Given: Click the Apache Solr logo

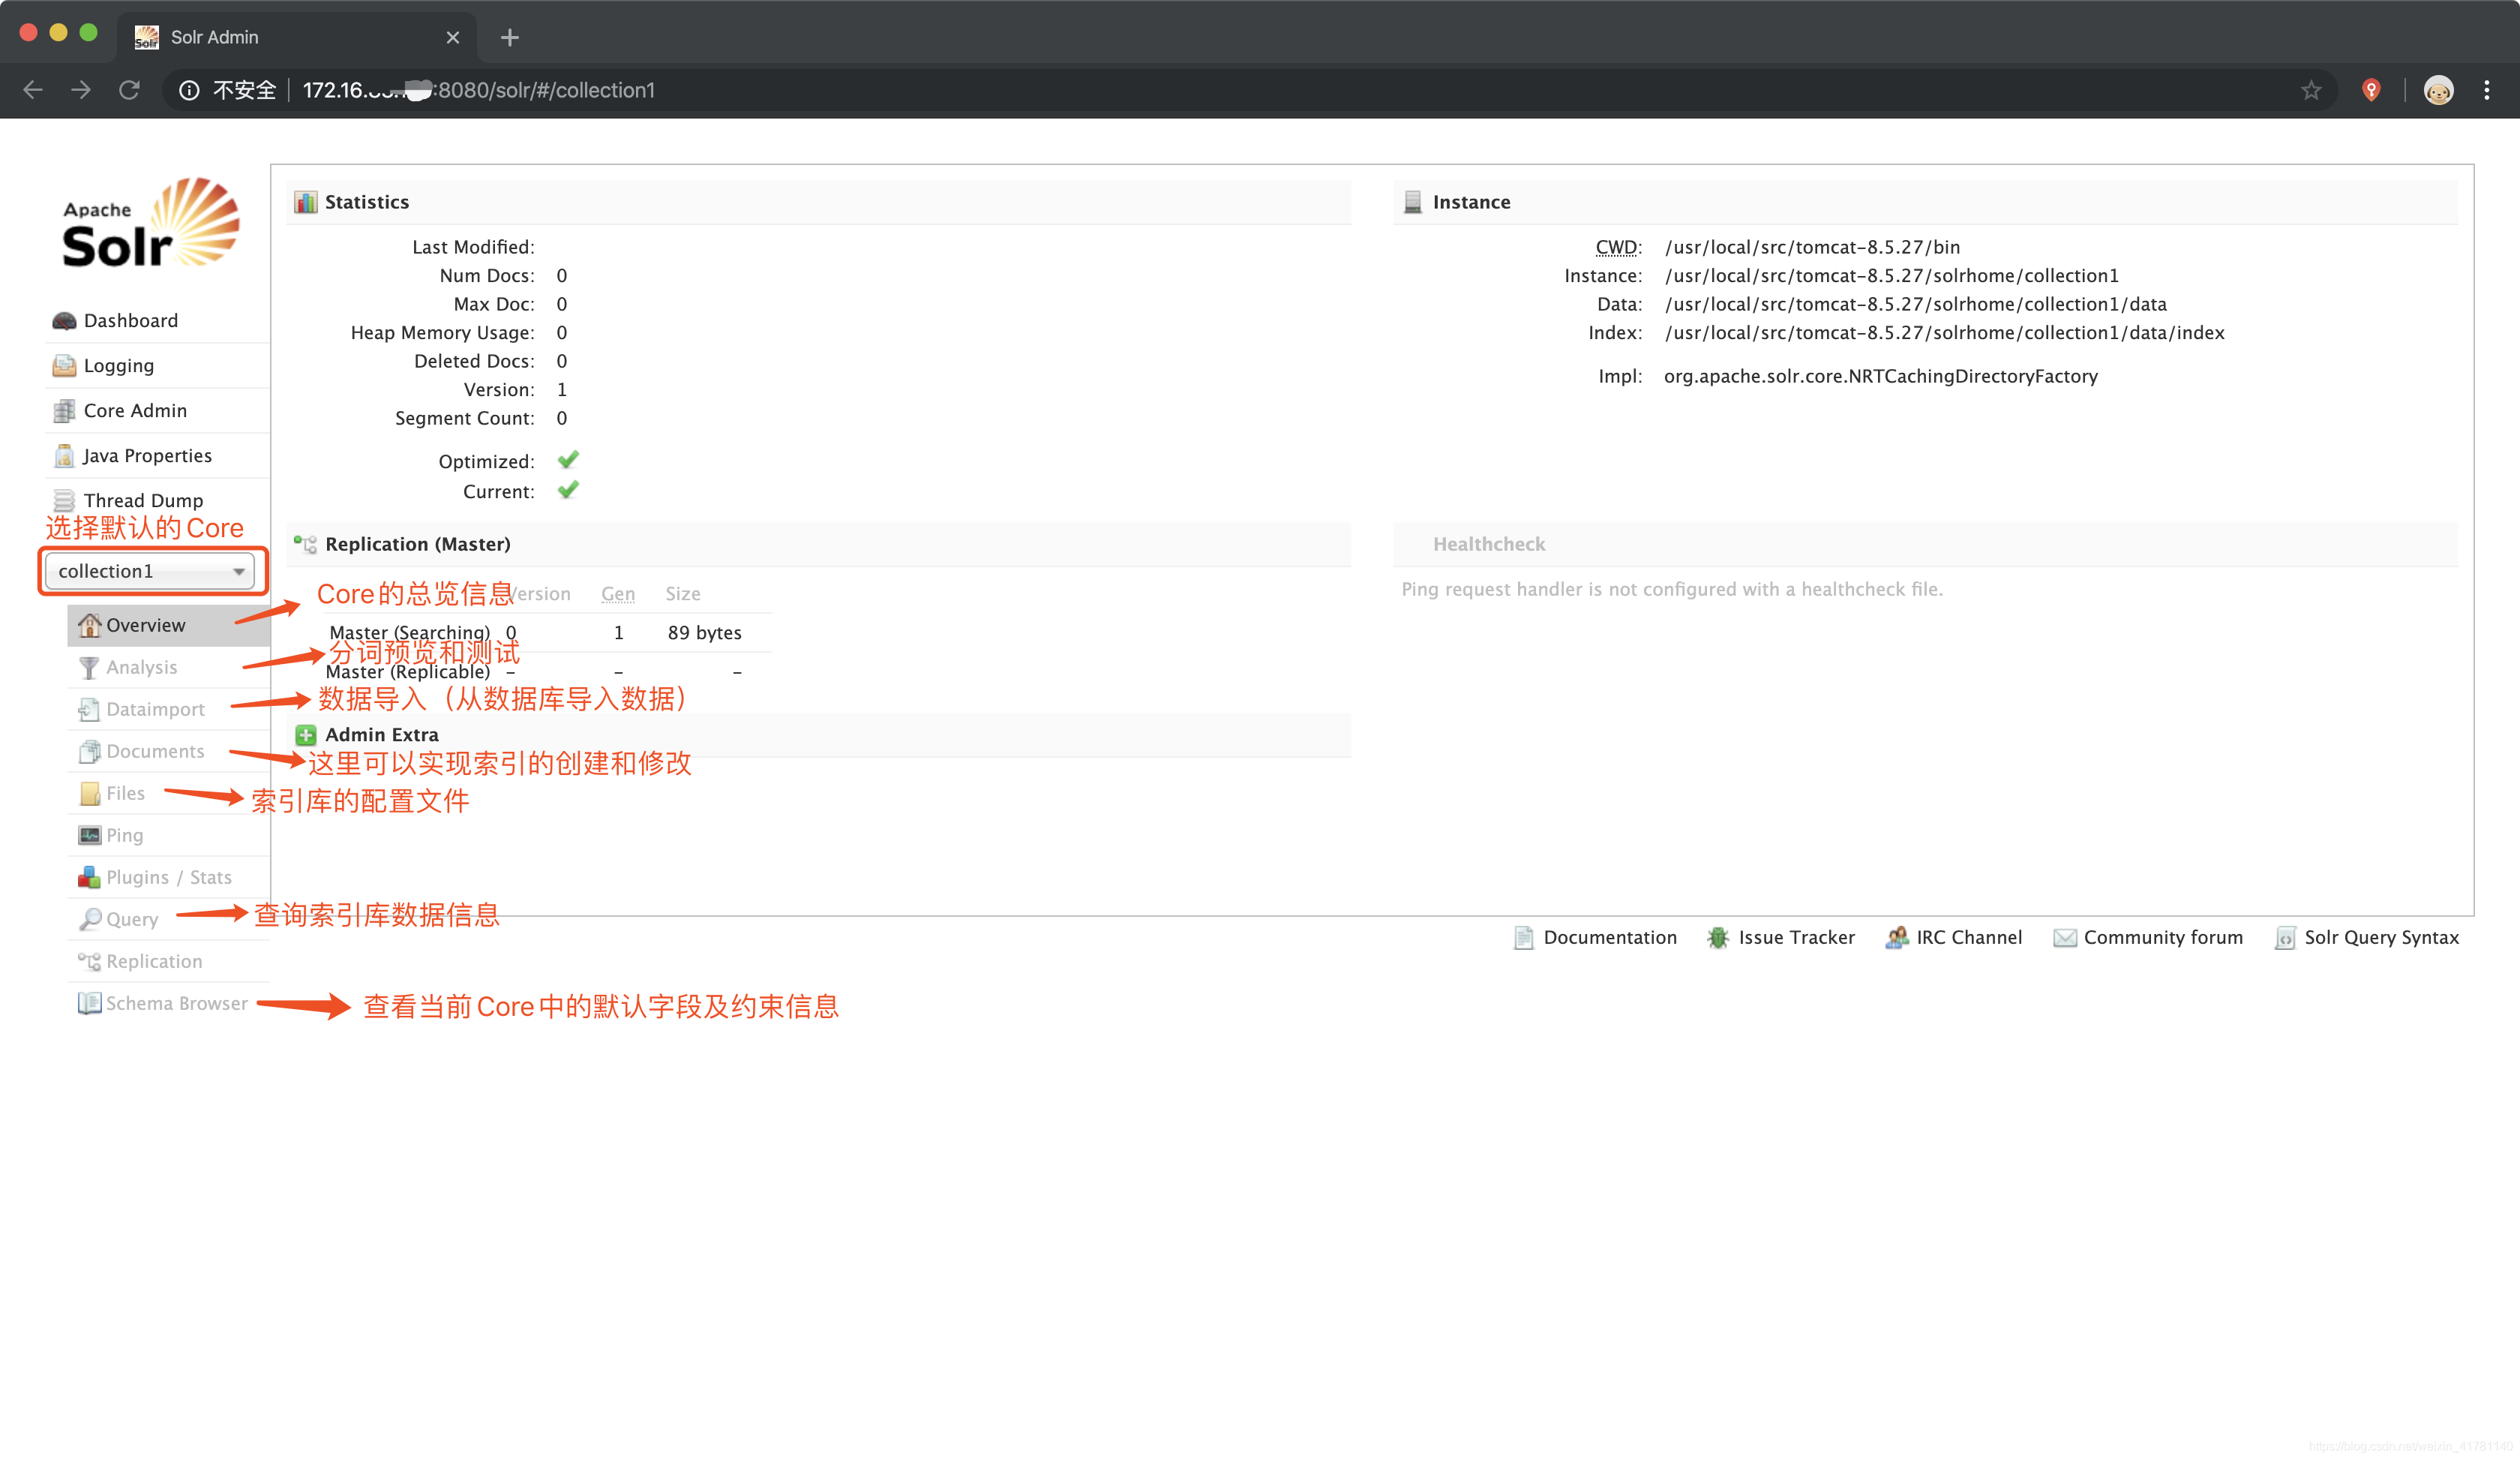Looking at the screenshot, I should click(150, 223).
